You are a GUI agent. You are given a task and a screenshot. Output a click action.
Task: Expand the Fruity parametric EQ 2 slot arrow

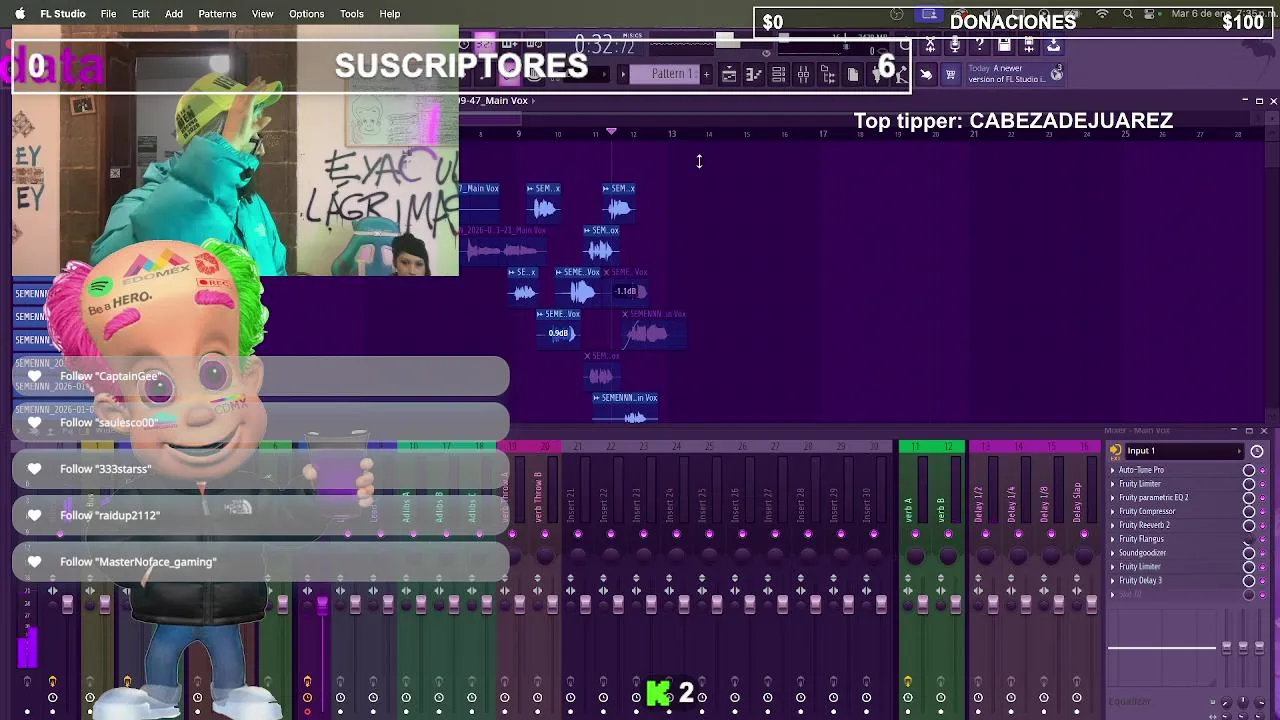(1112, 497)
